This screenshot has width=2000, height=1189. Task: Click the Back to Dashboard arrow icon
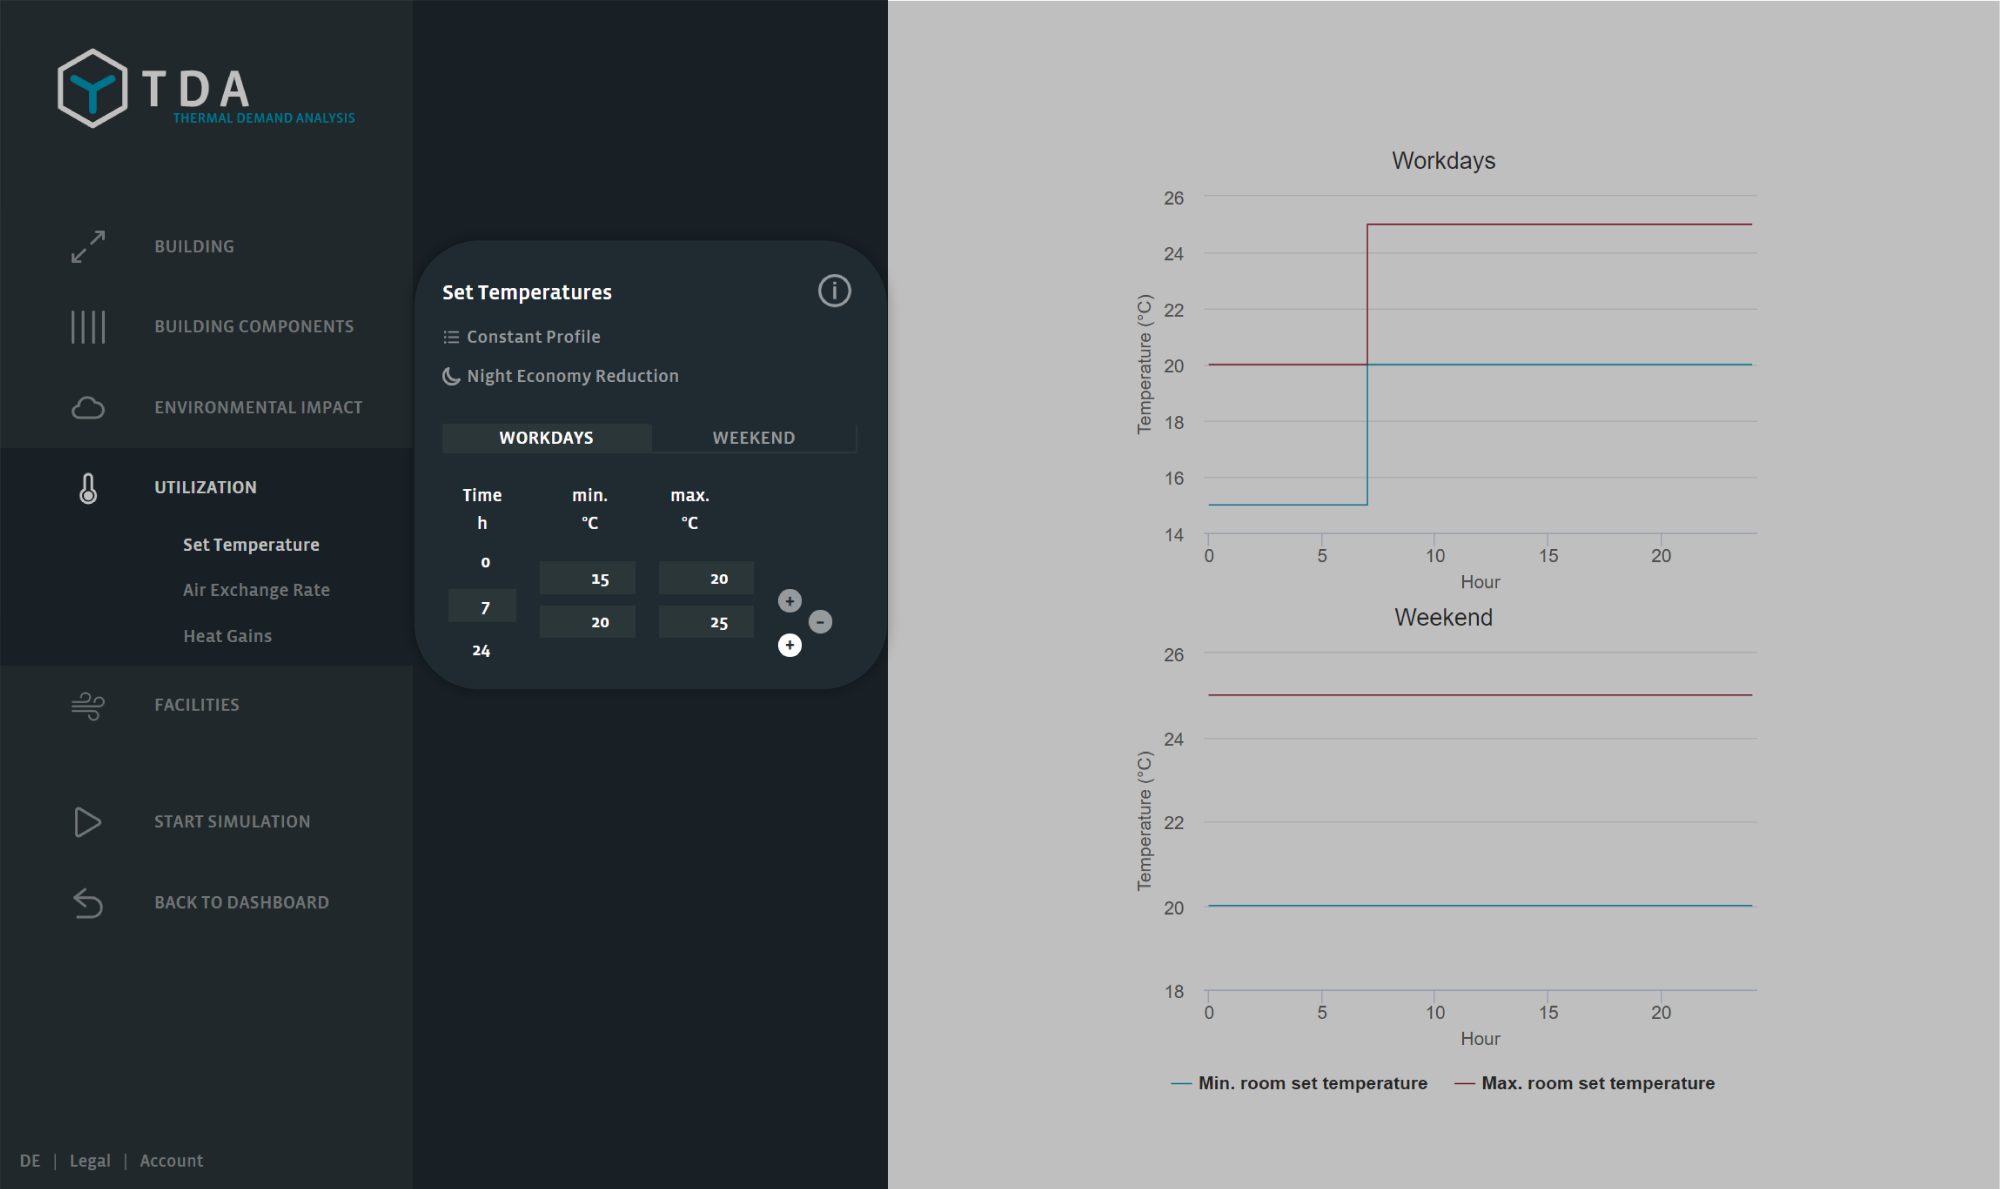pyautogui.click(x=88, y=903)
